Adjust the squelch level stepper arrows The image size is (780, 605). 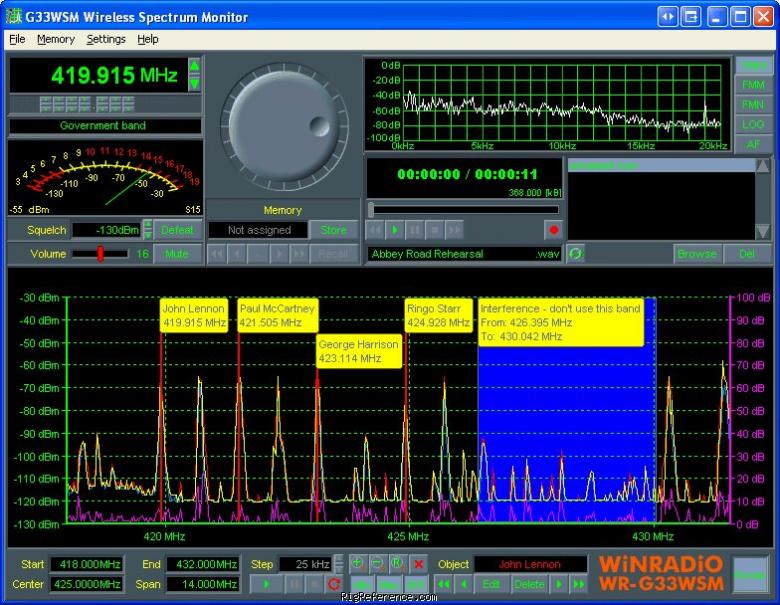148,230
